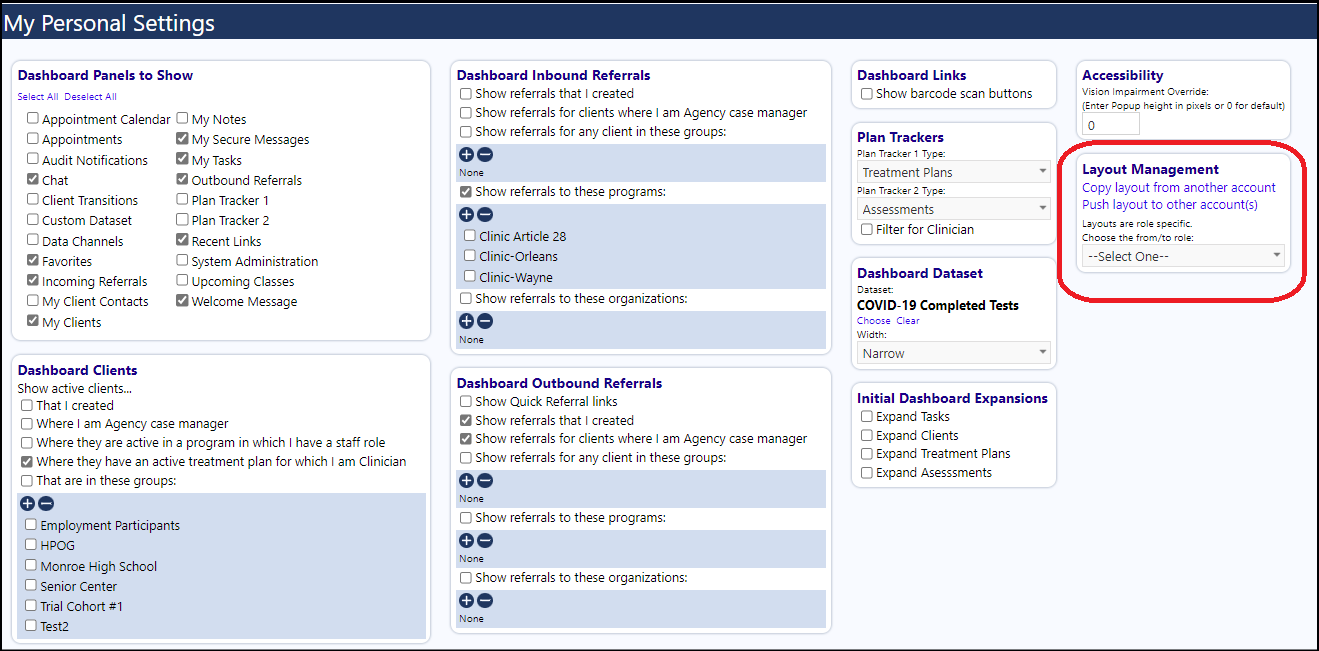The width and height of the screenshot is (1319, 651).
Task: Add organization under Inbound 'referrals to these organizations'
Action: pyautogui.click(x=466, y=322)
